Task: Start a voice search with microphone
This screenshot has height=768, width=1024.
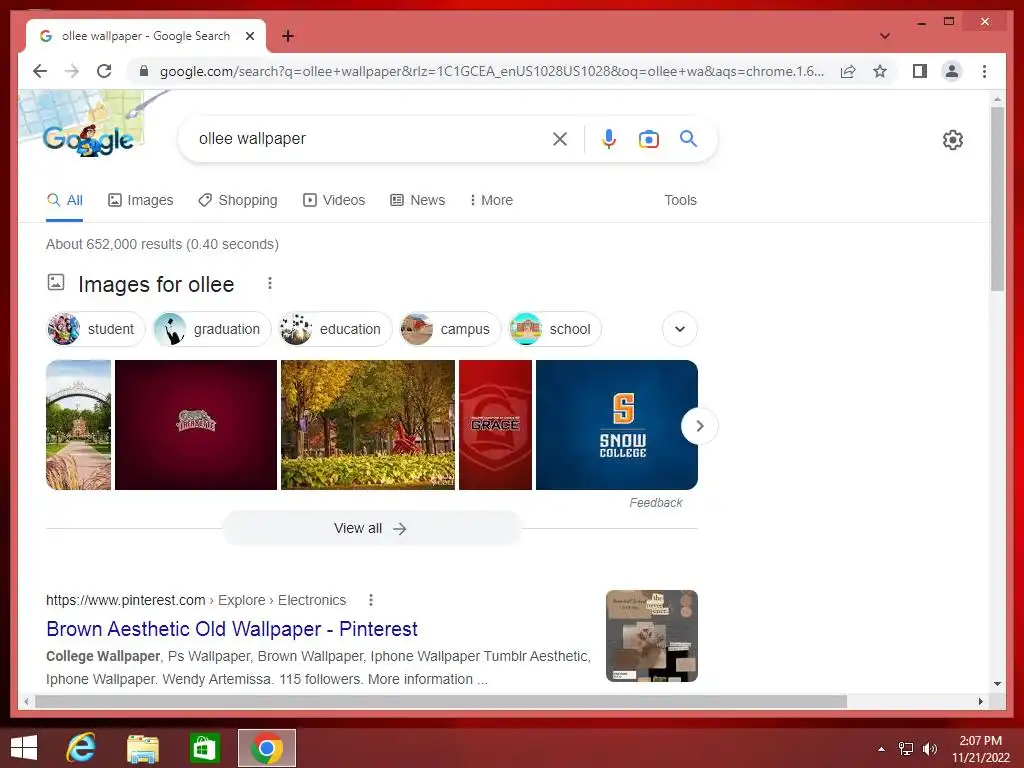Action: coord(609,138)
